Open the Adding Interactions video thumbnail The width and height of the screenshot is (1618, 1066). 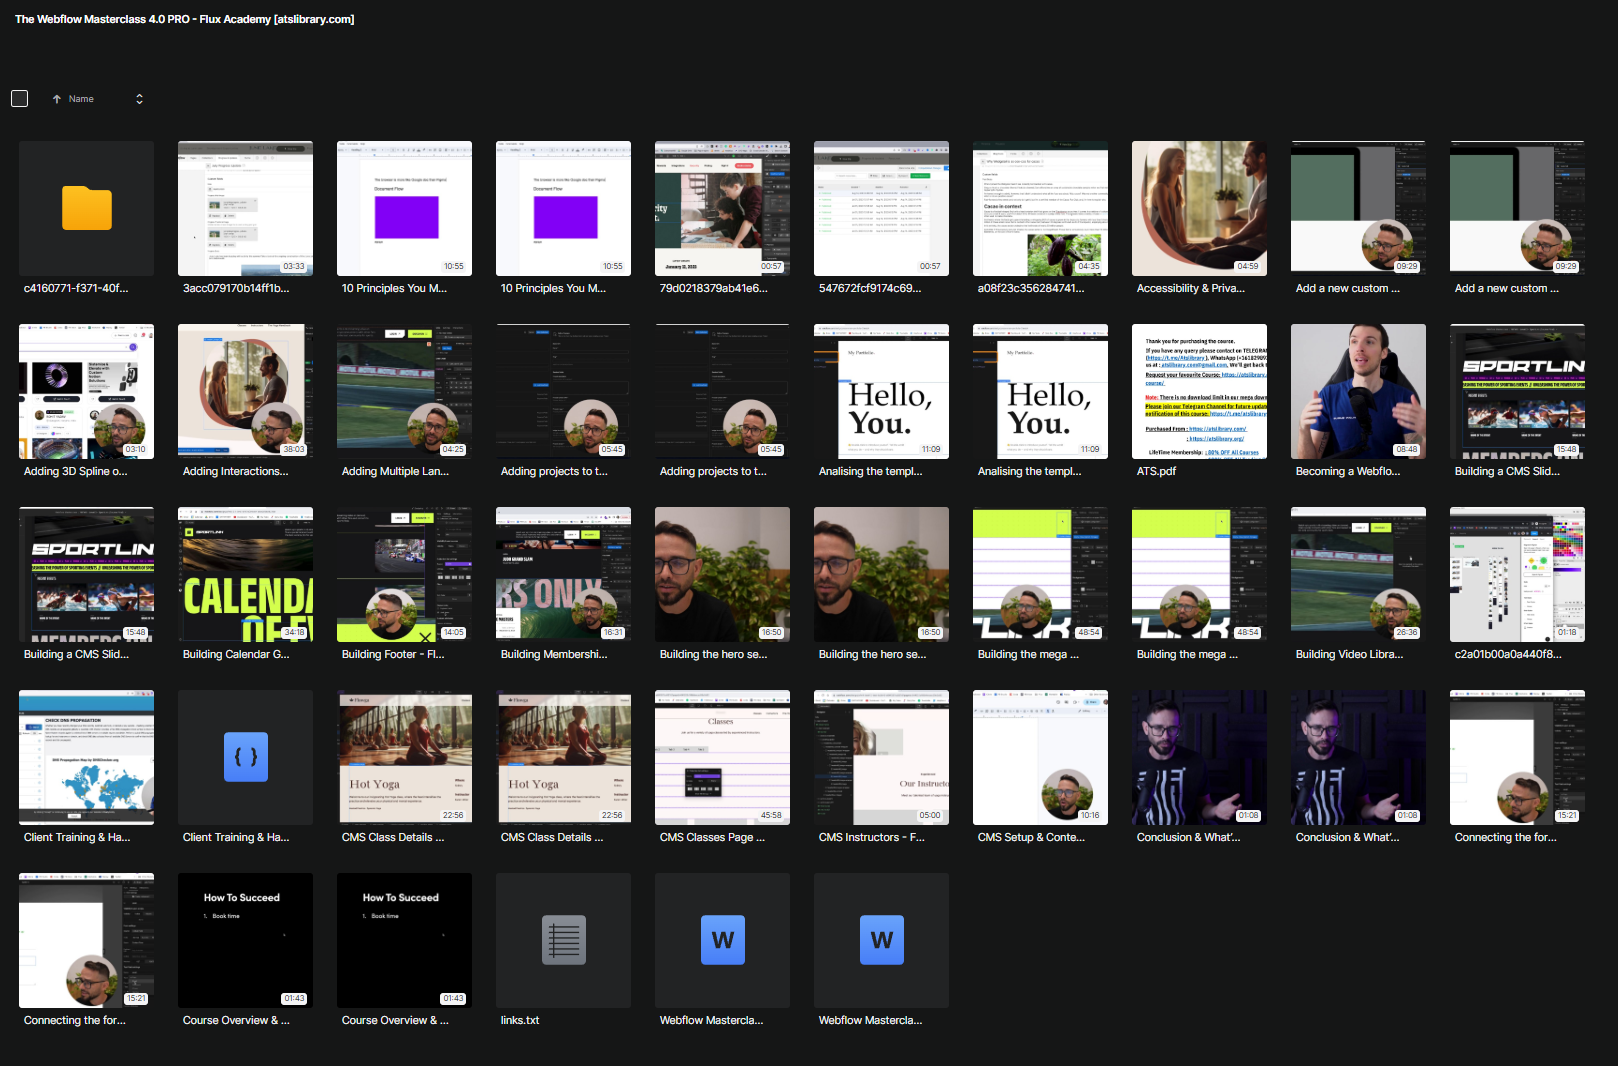(x=245, y=391)
